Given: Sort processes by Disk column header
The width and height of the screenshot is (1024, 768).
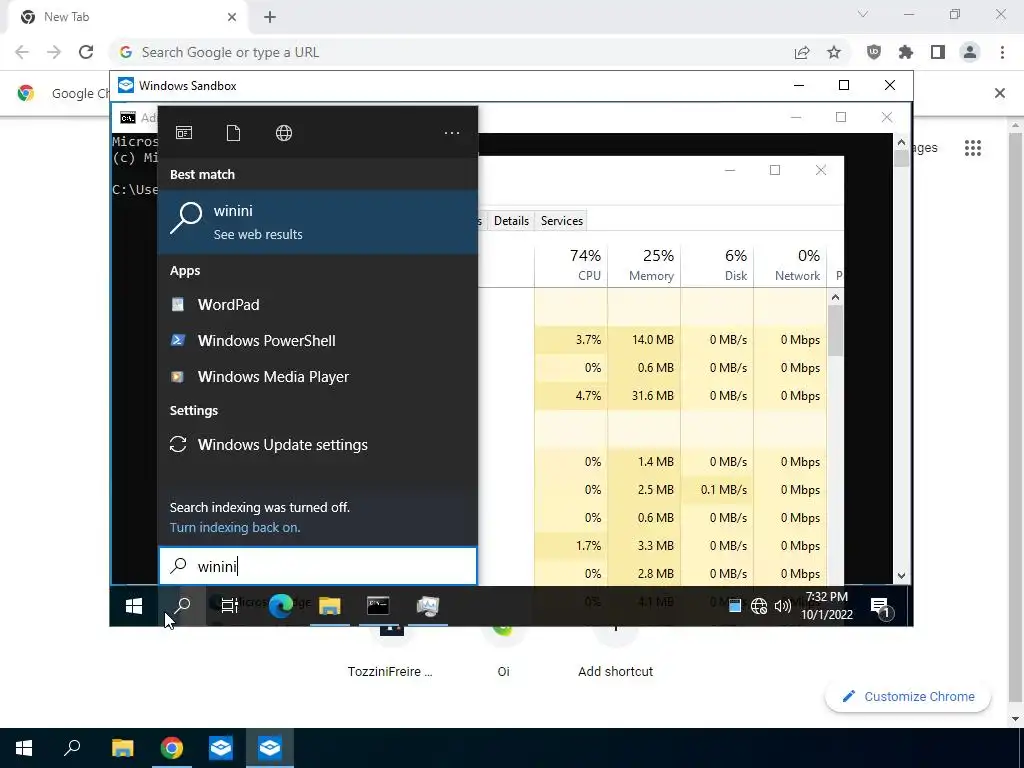Looking at the screenshot, I should point(717,265).
